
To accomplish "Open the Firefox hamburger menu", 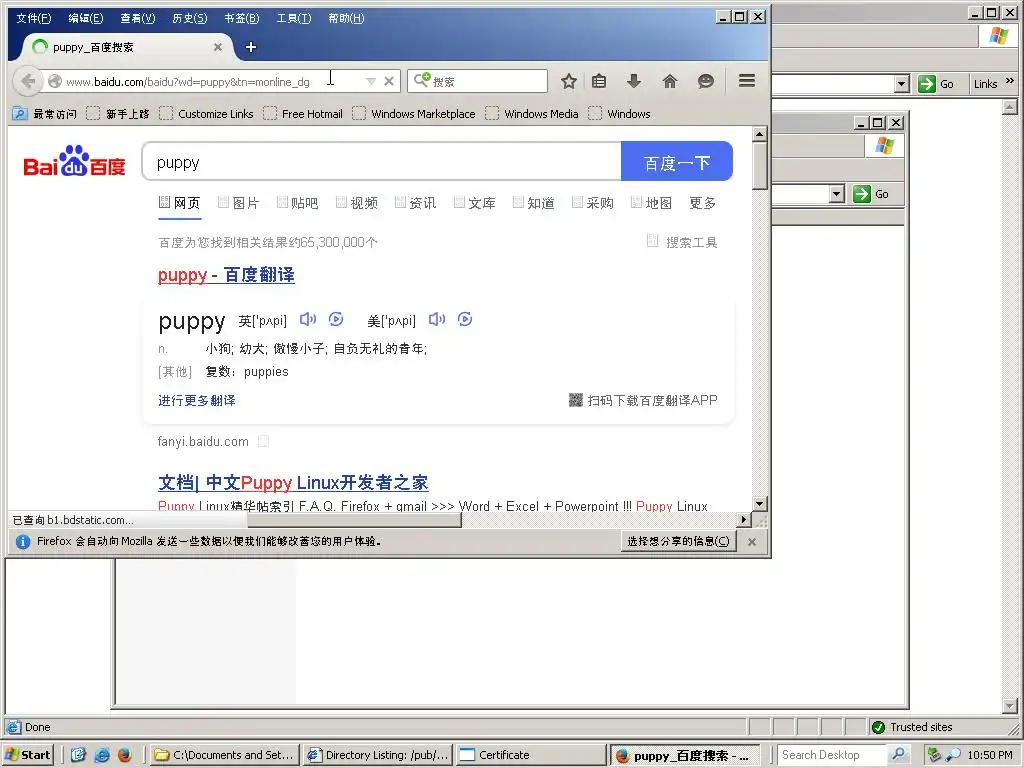I will point(747,81).
